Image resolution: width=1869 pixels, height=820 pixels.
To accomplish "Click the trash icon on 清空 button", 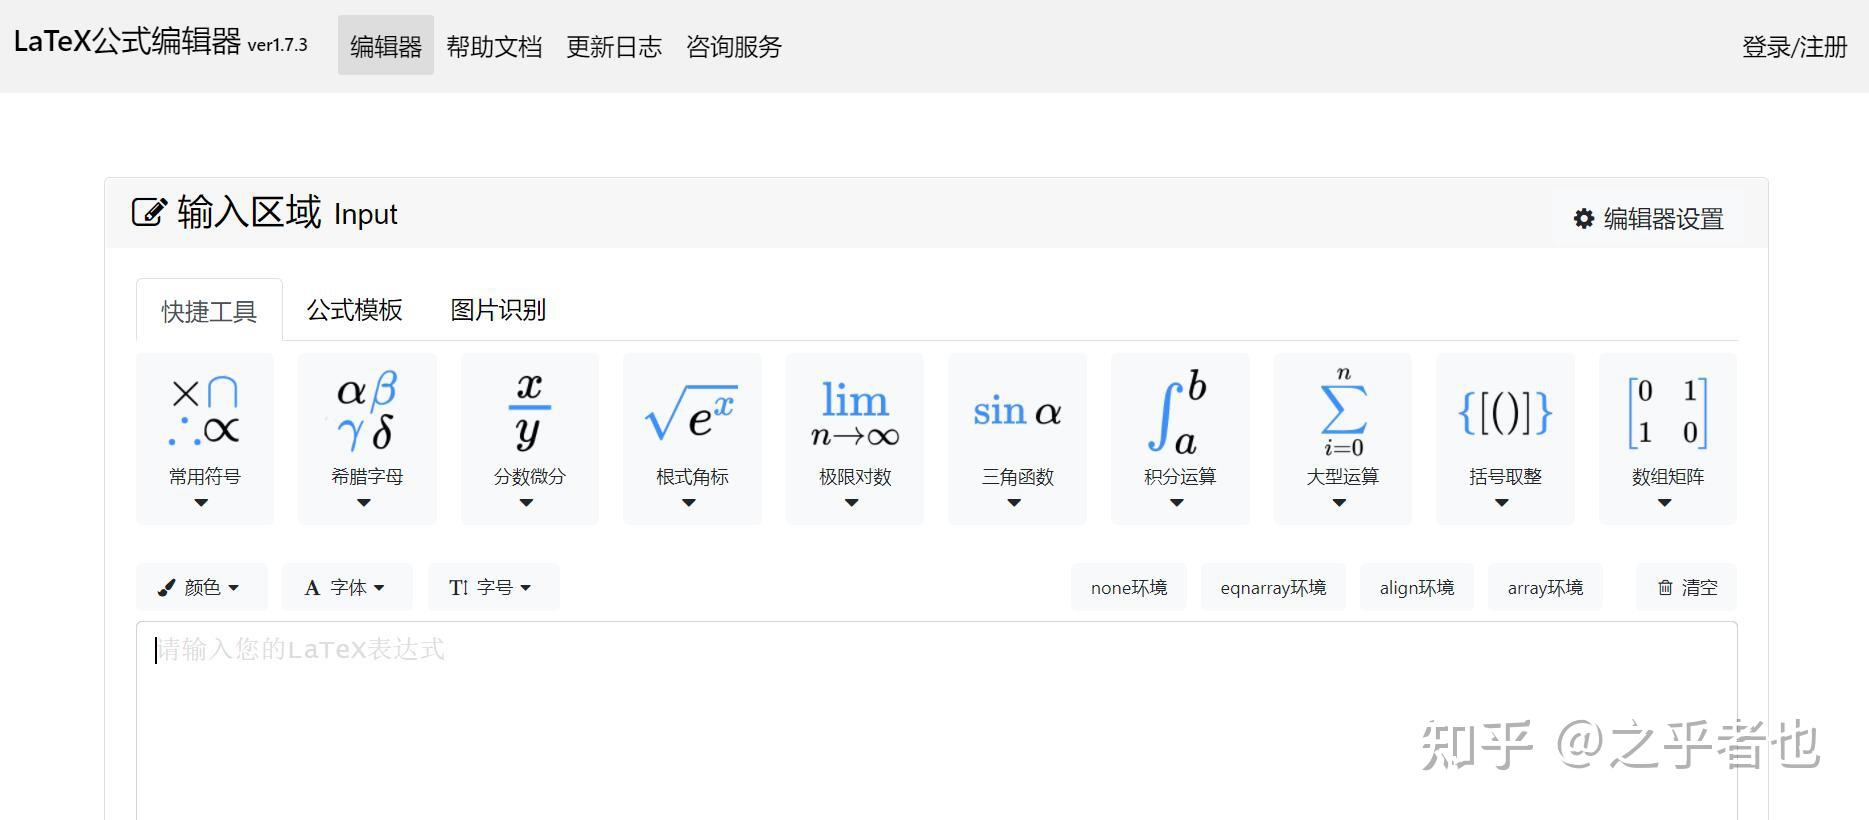I will coord(1665,588).
